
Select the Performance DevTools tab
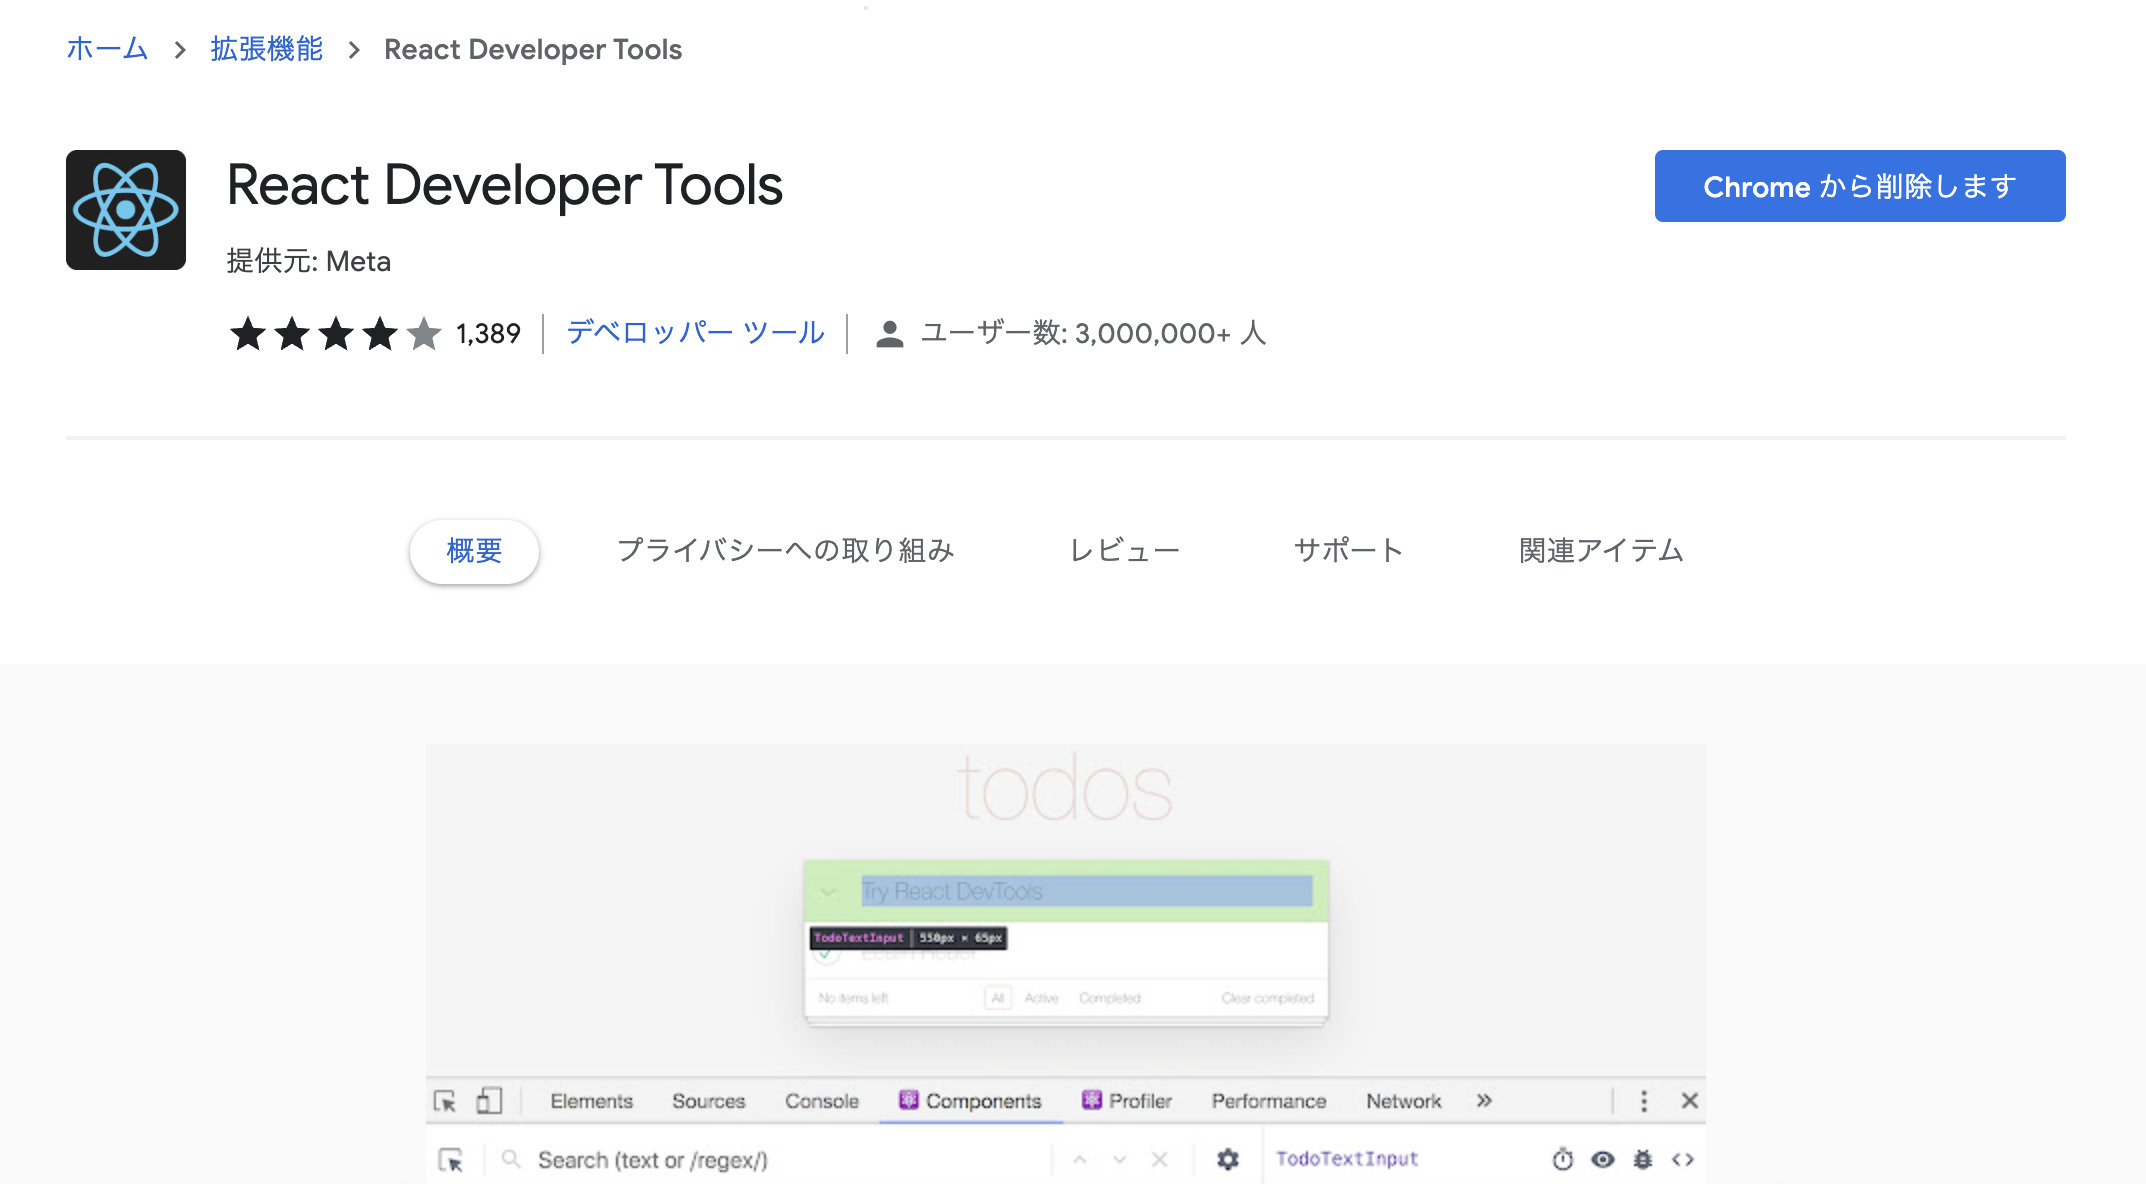(x=1269, y=1101)
